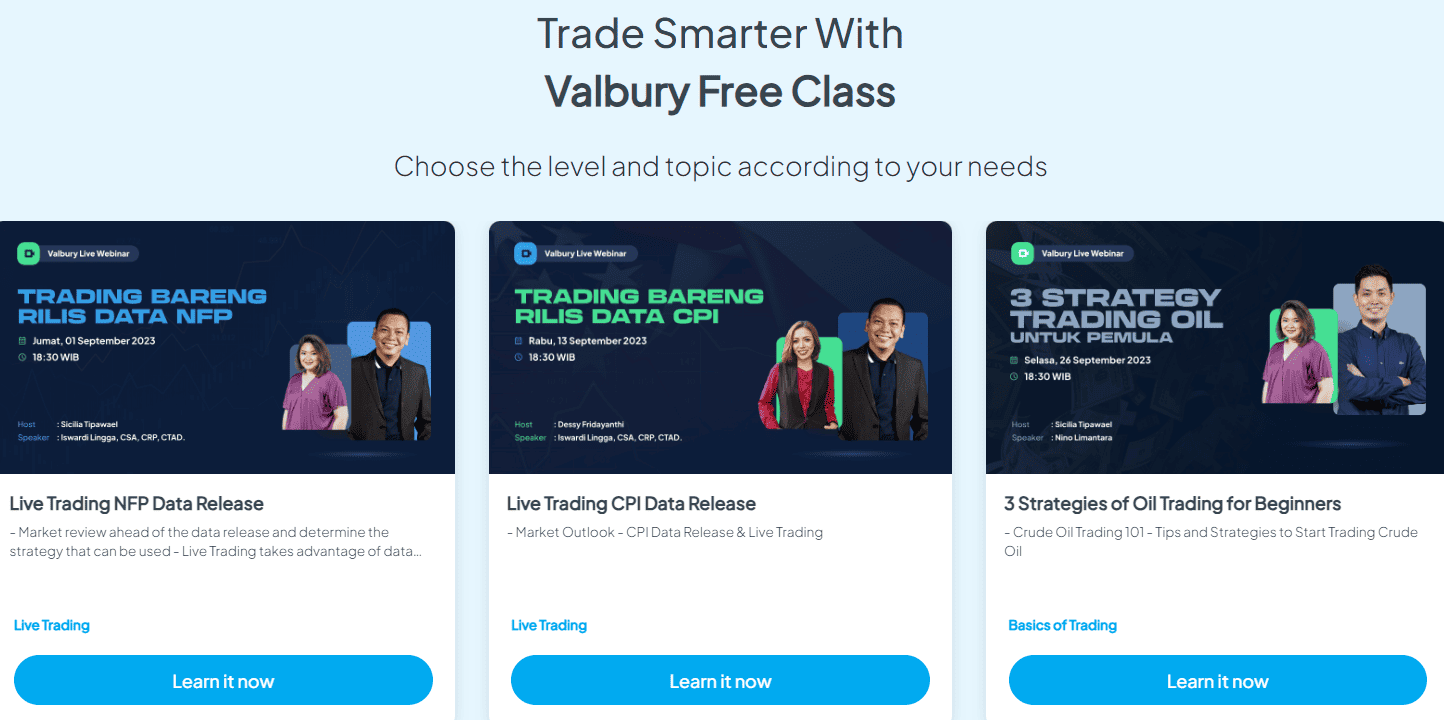Select the Live Trading CPI Data Release title
Image resolution: width=1444 pixels, height=720 pixels.
[631, 503]
